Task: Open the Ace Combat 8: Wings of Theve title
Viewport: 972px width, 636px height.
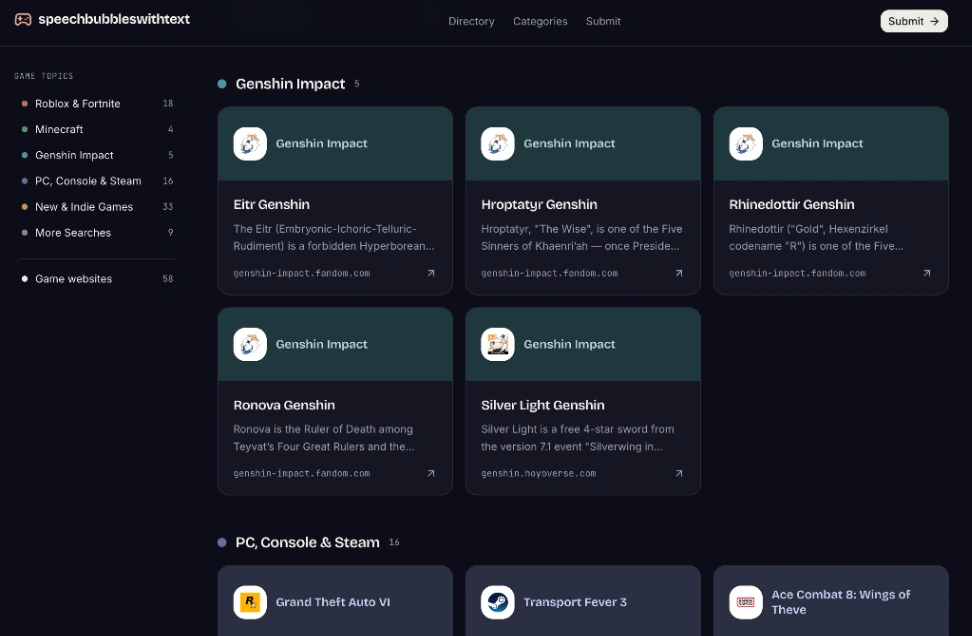Action: point(841,602)
